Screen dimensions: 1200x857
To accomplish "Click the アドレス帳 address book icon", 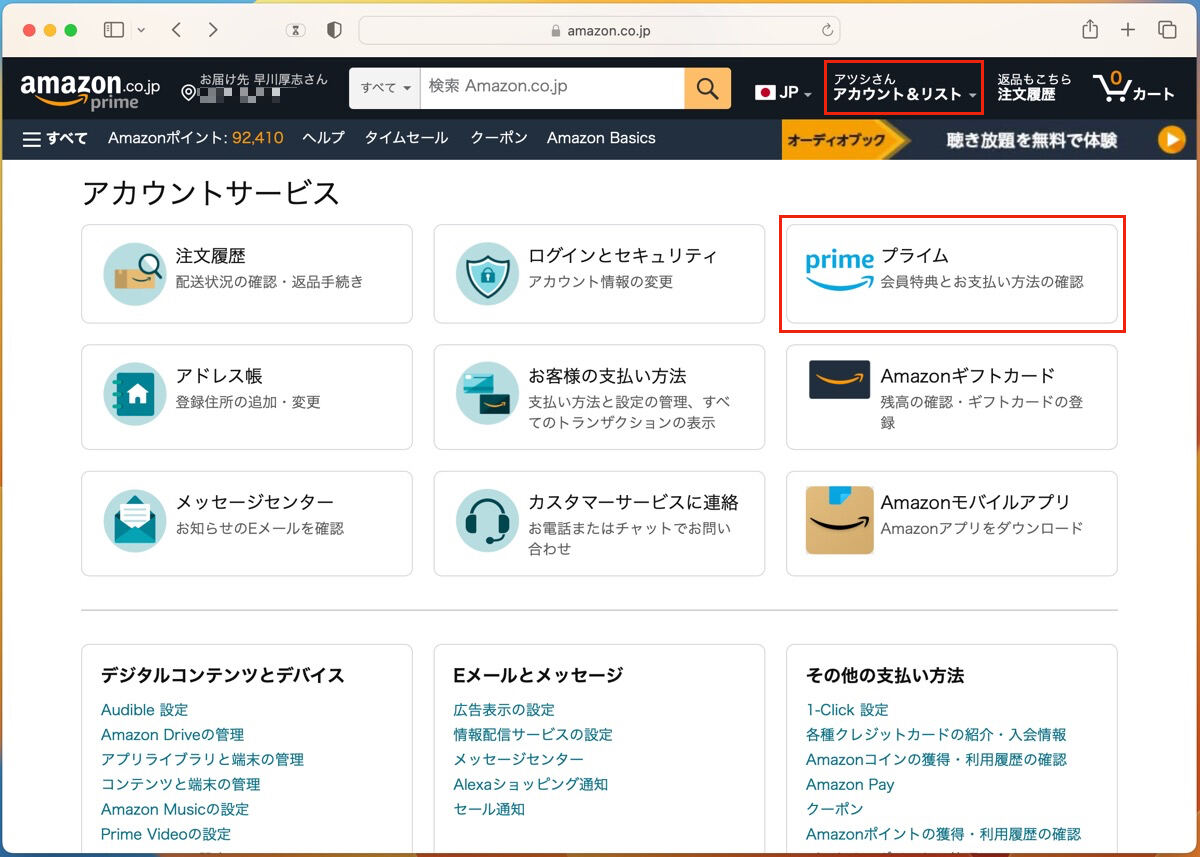I will pyautogui.click(x=134, y=394).
